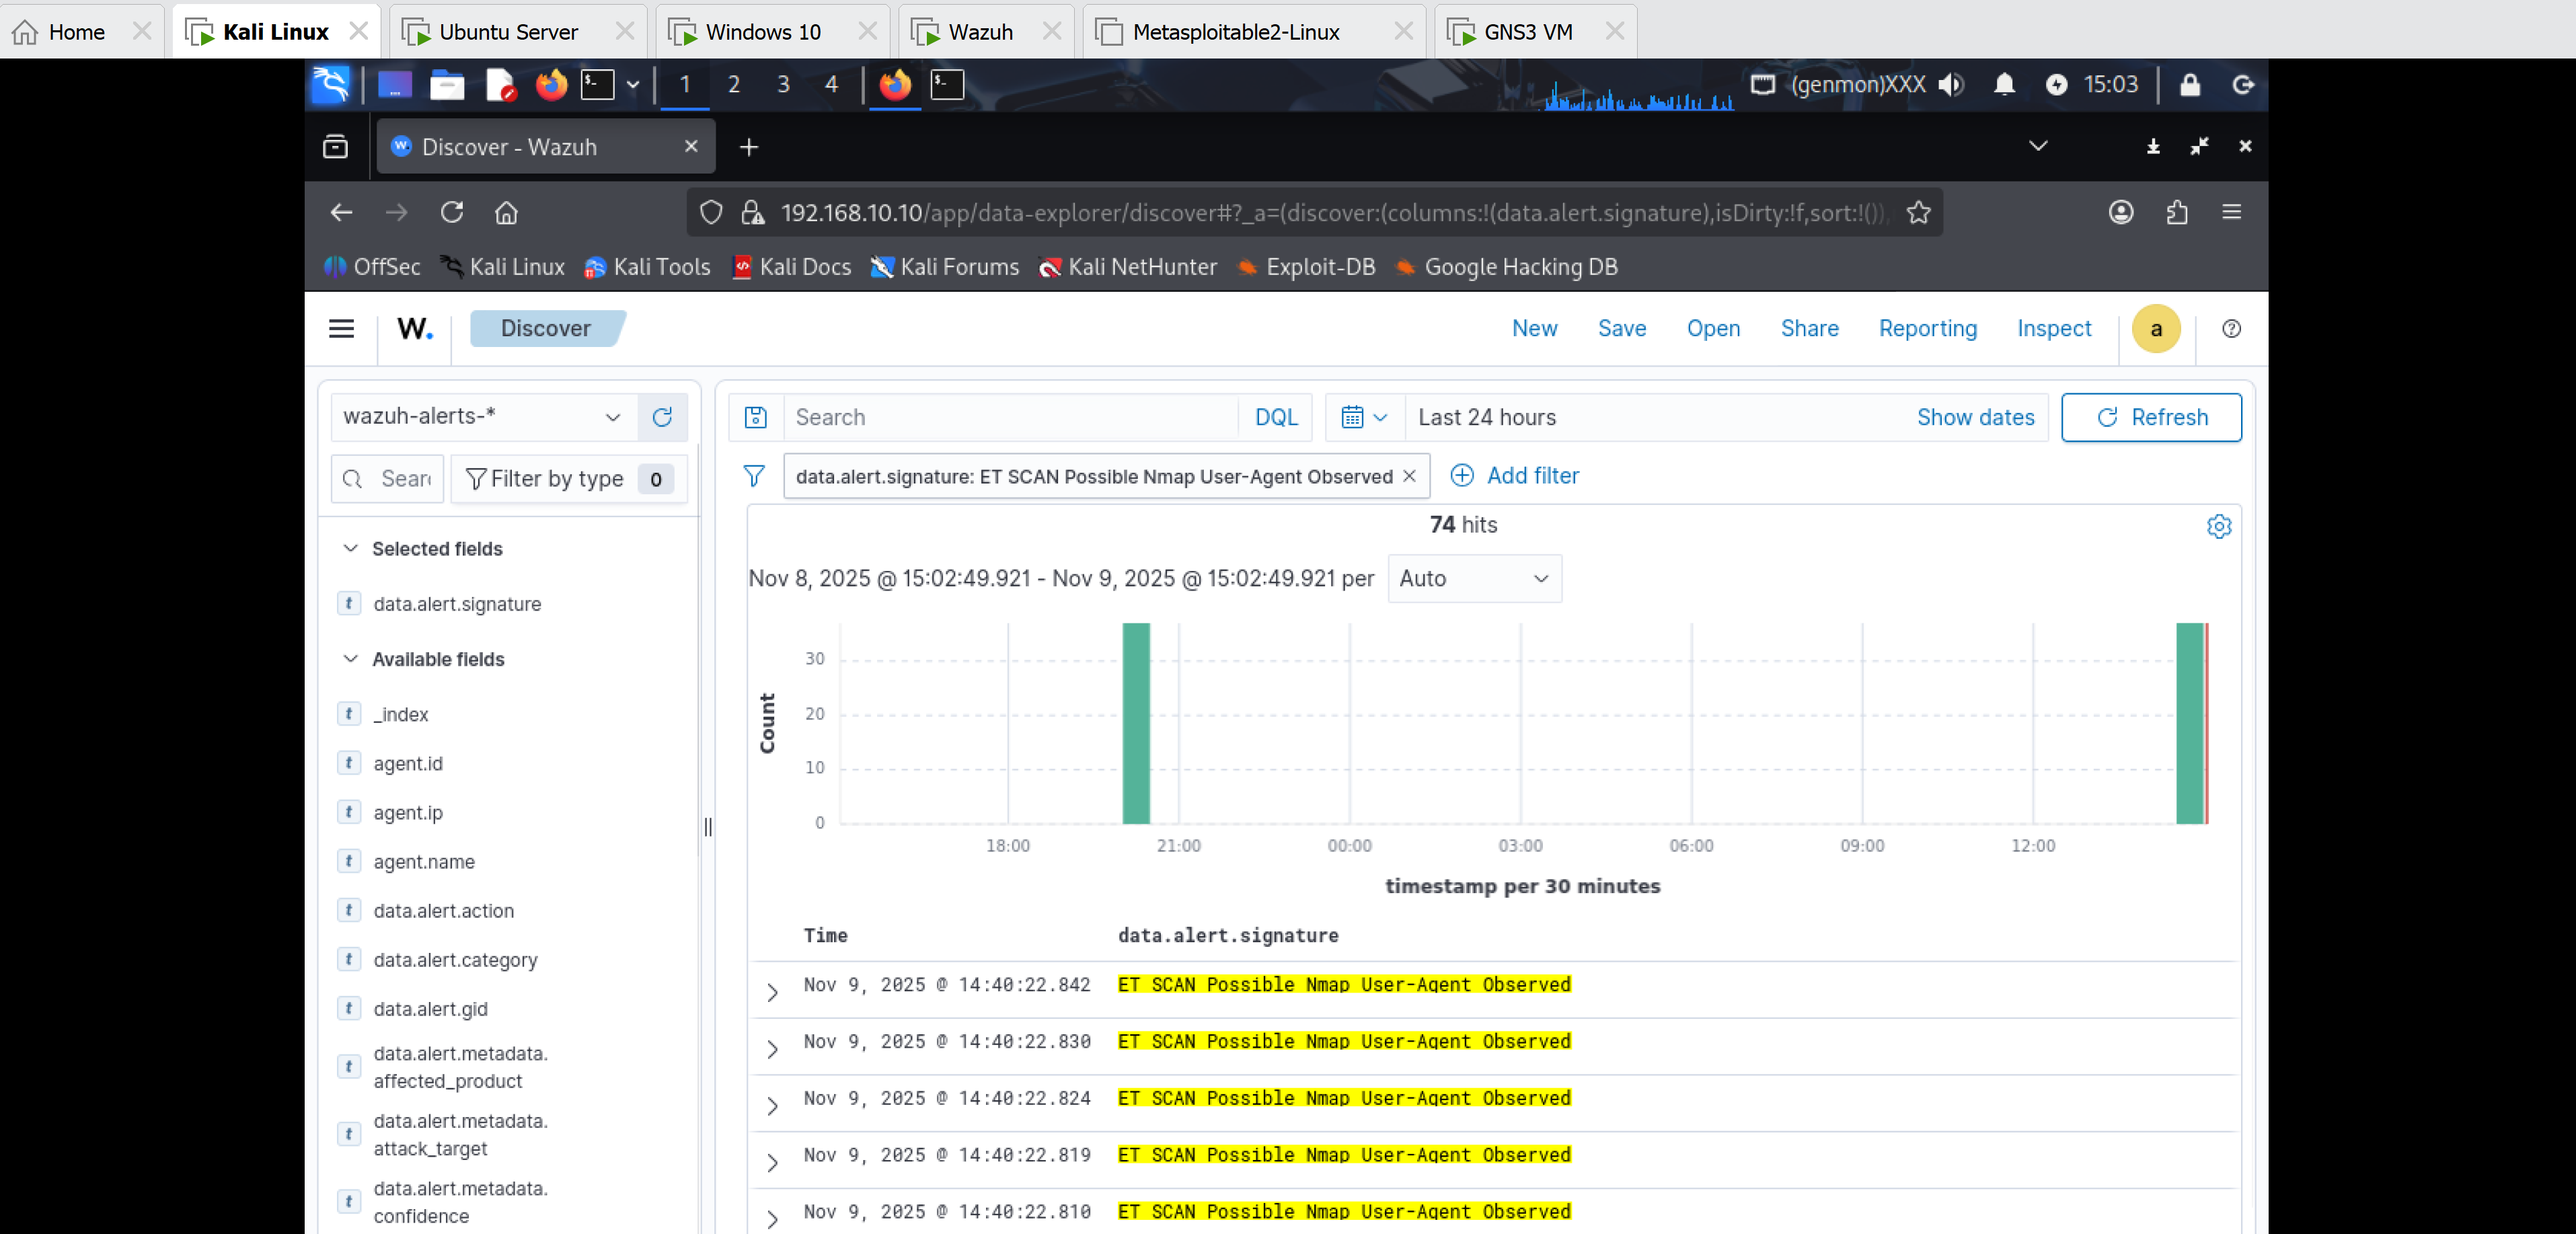Open the user avatar menu
The width and height of the screenshot is (2576, 1234).
2156,328
